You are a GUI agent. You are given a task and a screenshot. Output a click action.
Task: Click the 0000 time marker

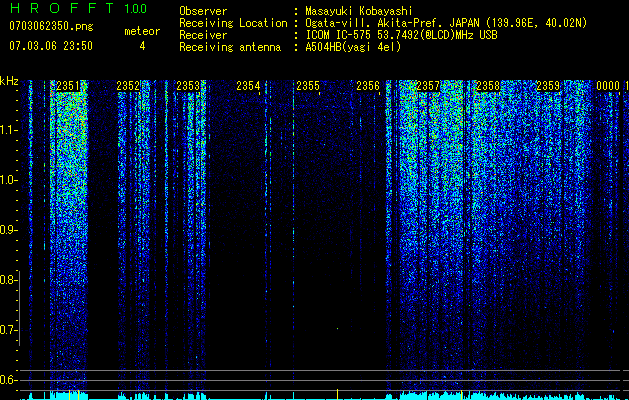[x=608, y=86]
